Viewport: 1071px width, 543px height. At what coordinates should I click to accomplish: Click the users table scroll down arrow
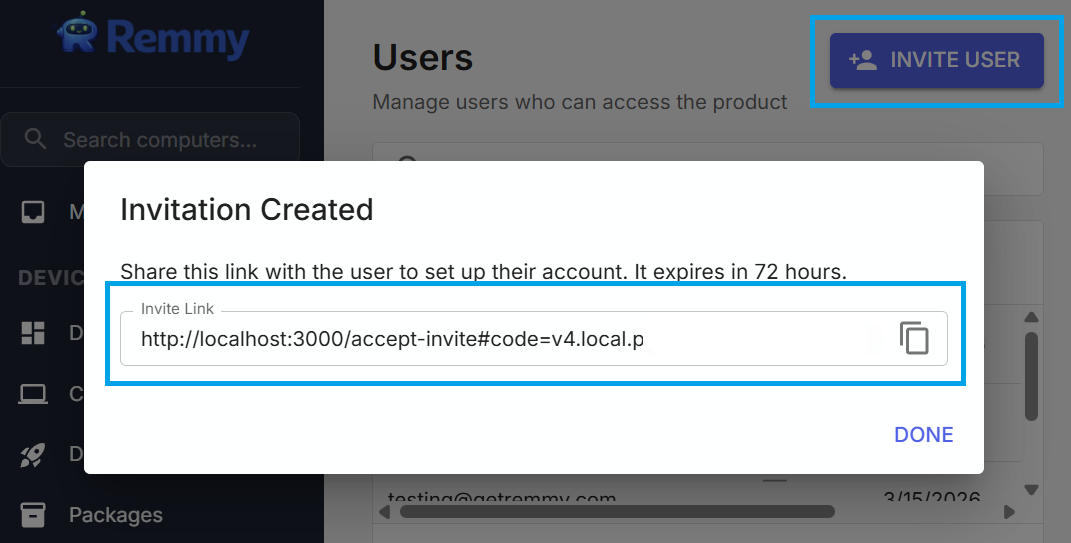tap(1032, 490)
